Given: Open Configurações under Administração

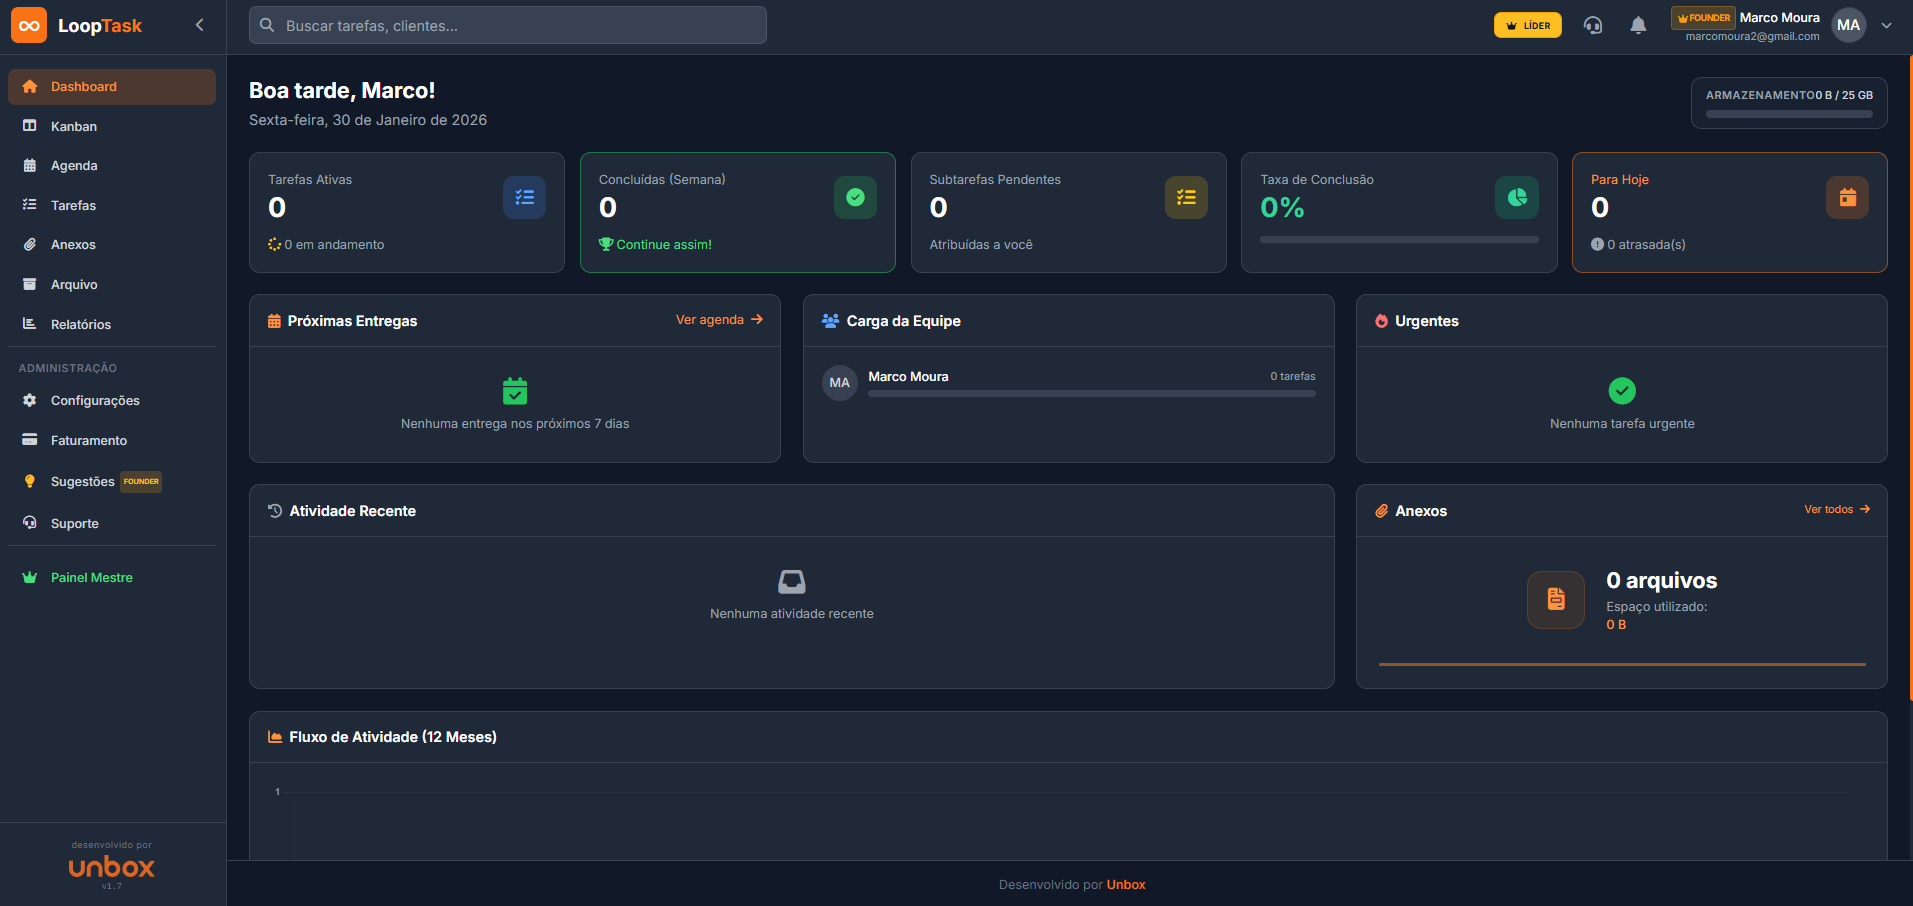Looking at the screenshot, I should tap(95, 400).
